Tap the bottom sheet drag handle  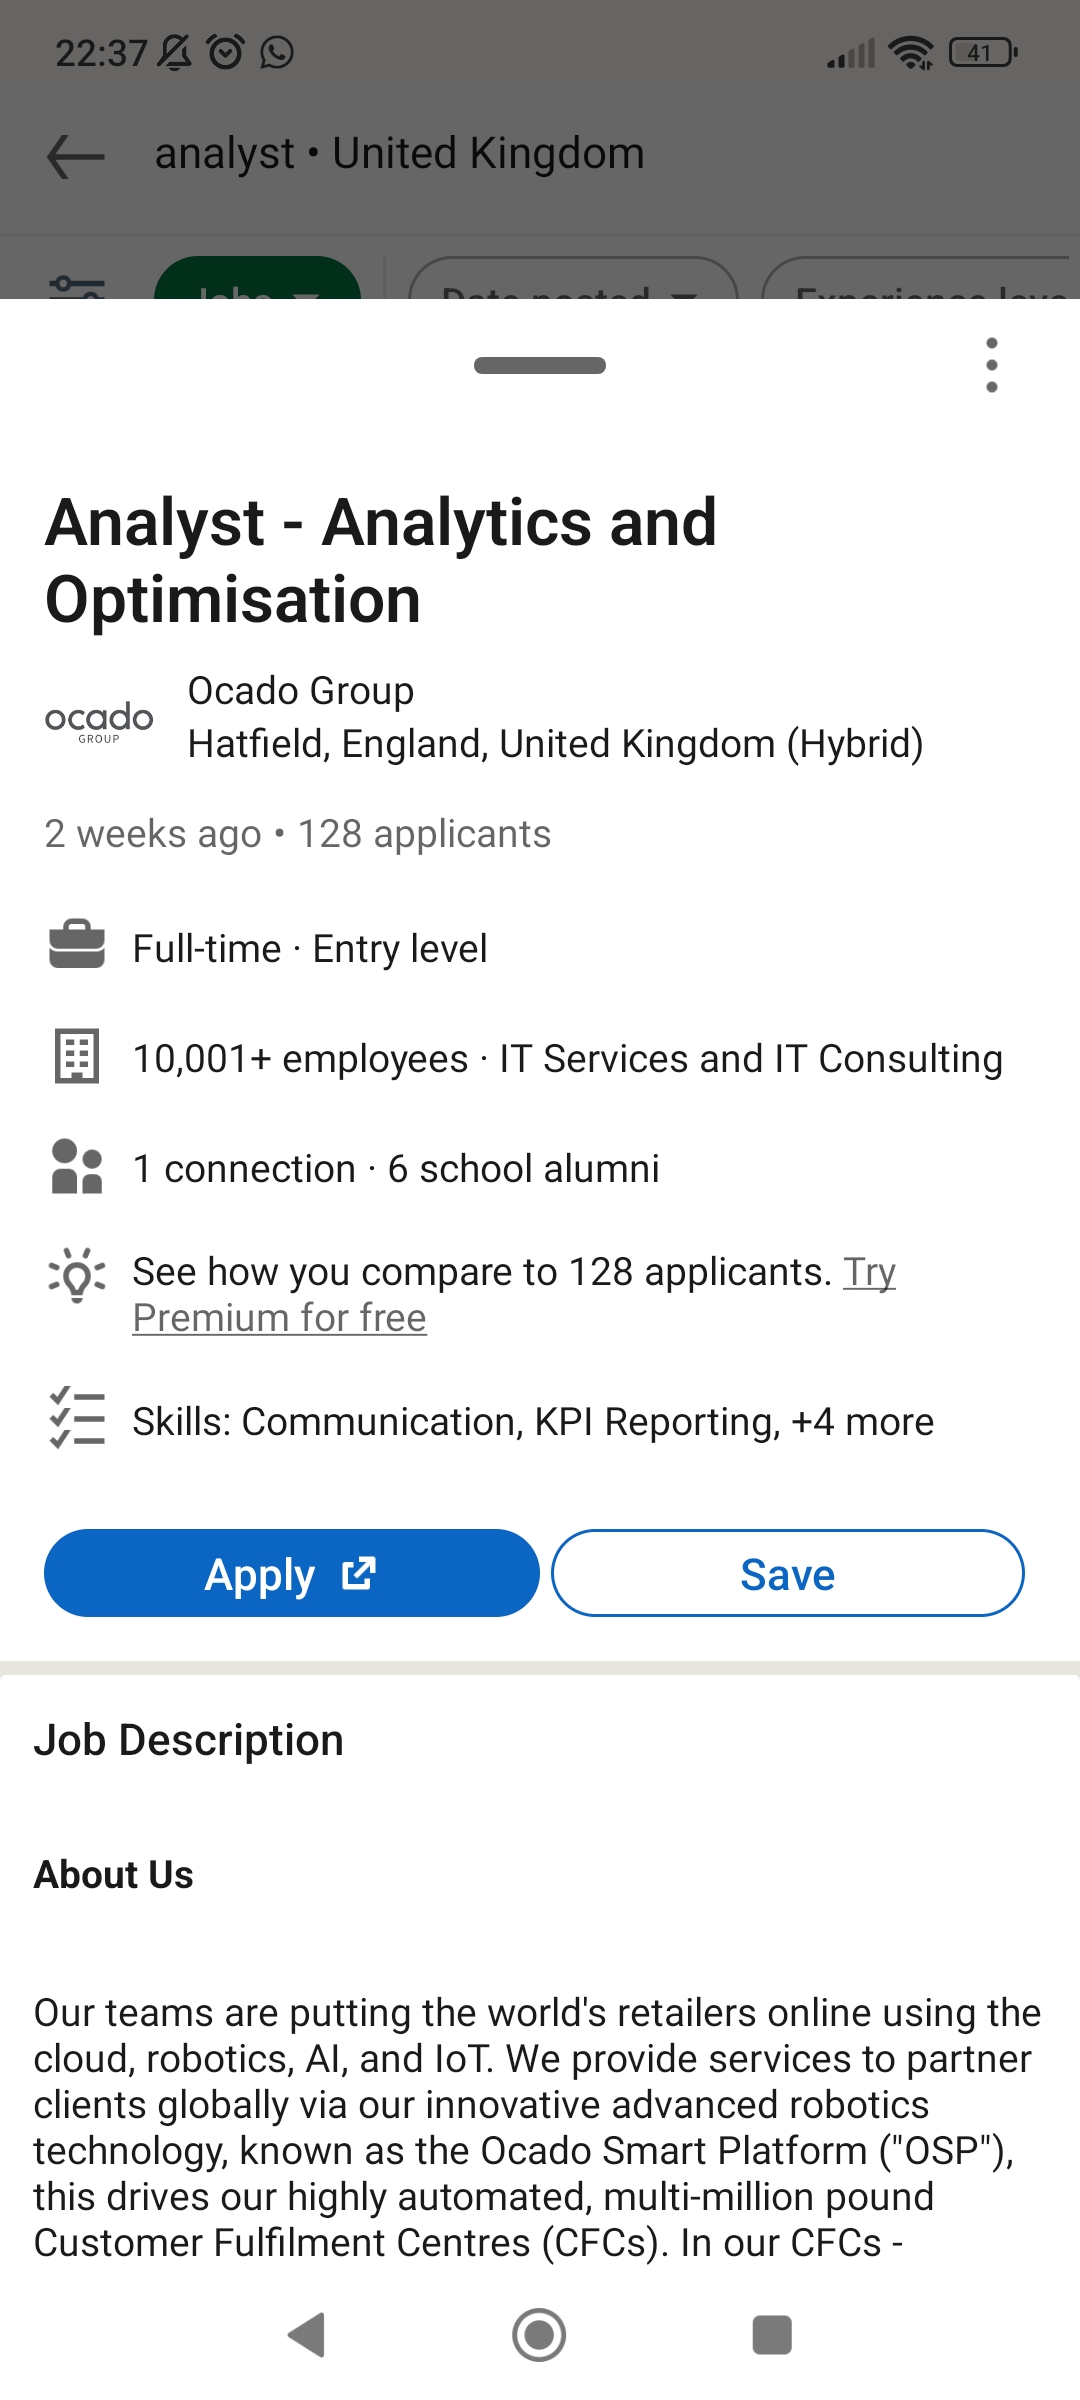tap(540, 366)
